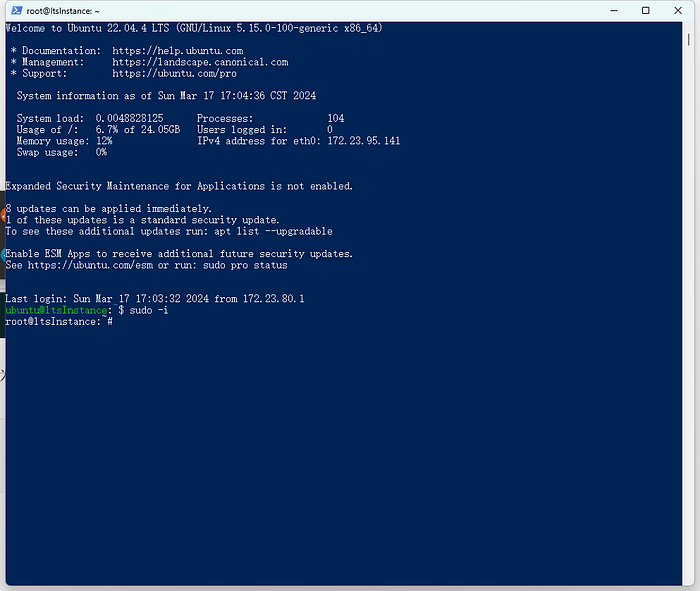This screenshot has width=700, height=591.
Task: Click the 'sudo -i' command text
Action: coord(149,310)
